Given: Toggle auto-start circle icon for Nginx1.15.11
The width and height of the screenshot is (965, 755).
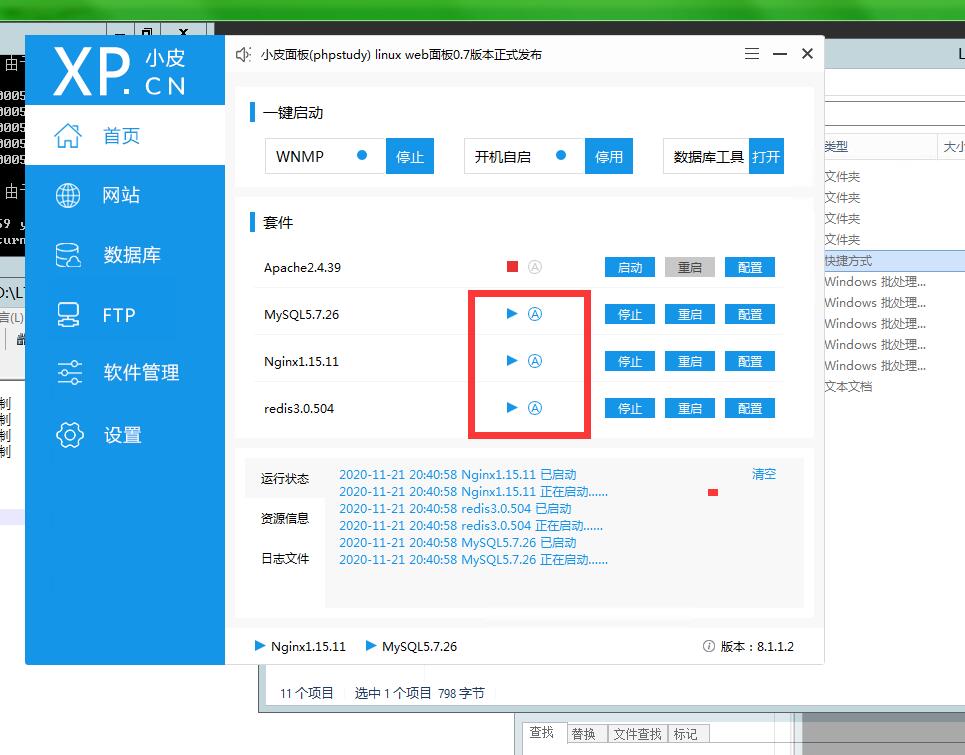Looking at the screenshot, I should point(535,361).
